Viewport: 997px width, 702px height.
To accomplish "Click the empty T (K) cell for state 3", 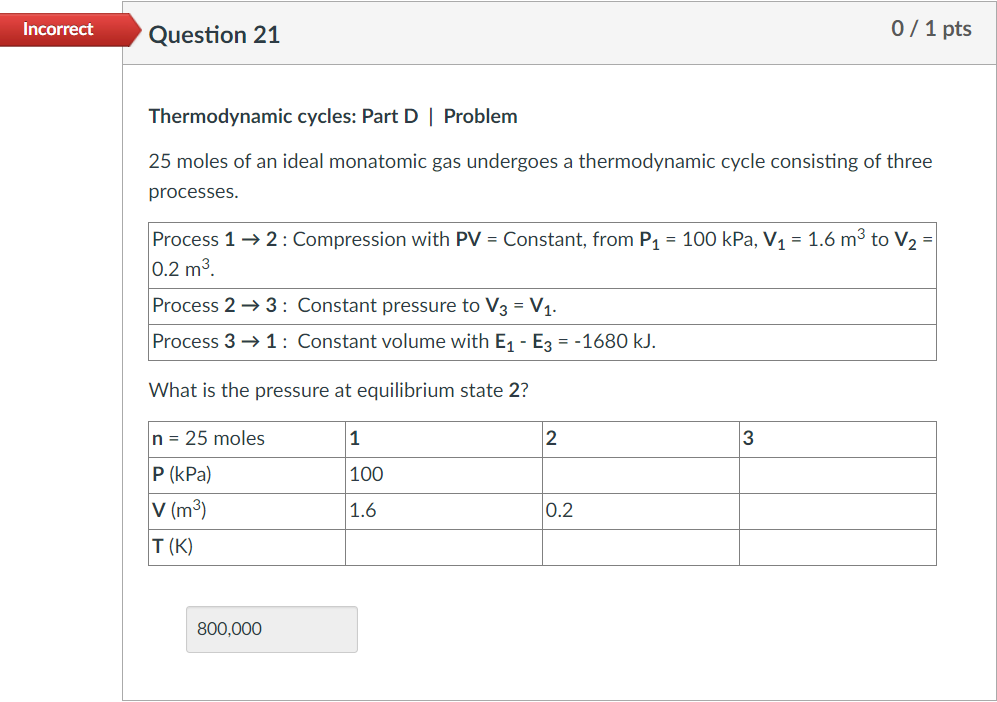I will click(x=837, y=547).
